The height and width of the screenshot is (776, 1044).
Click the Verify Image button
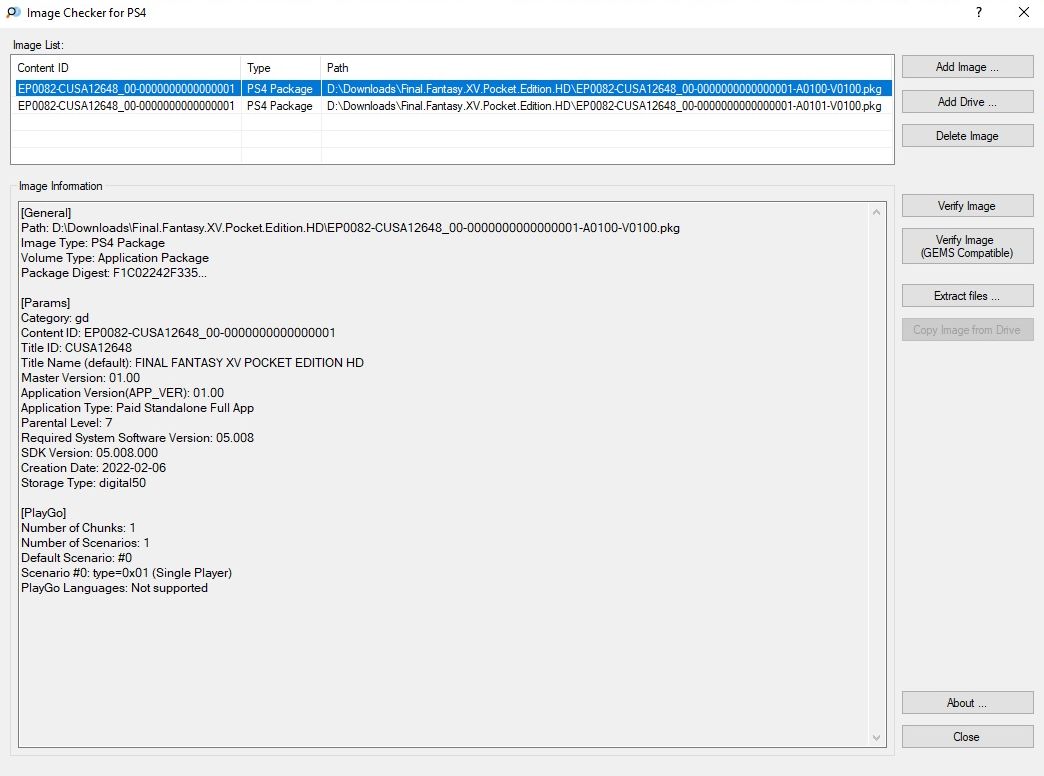967,206
